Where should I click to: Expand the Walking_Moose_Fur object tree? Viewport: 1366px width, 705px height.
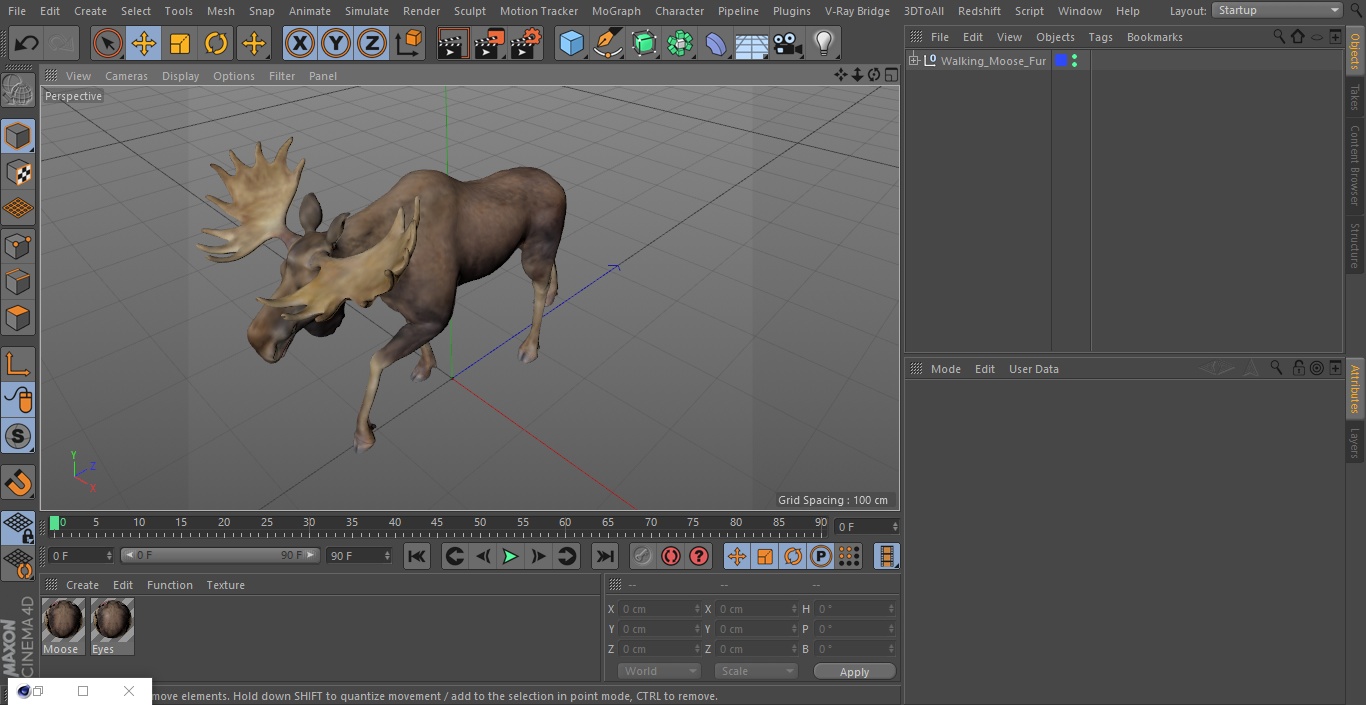click(x=913, y=60)
